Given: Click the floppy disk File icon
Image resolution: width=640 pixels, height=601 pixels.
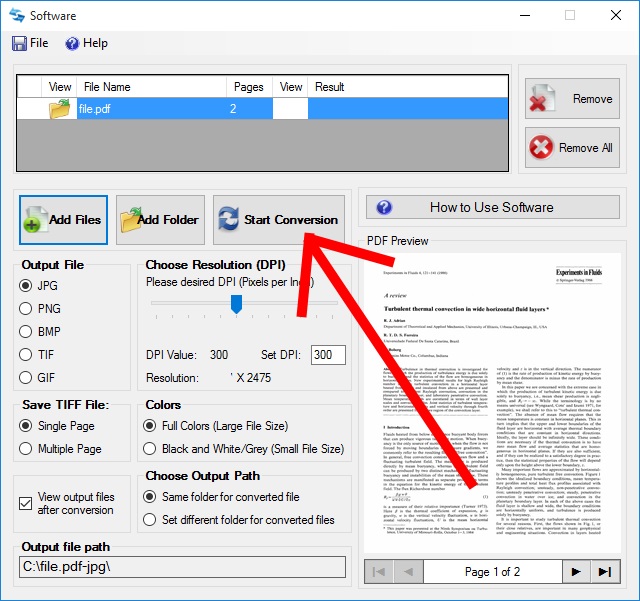Looking at the screenshot, I should click(19, 43).
